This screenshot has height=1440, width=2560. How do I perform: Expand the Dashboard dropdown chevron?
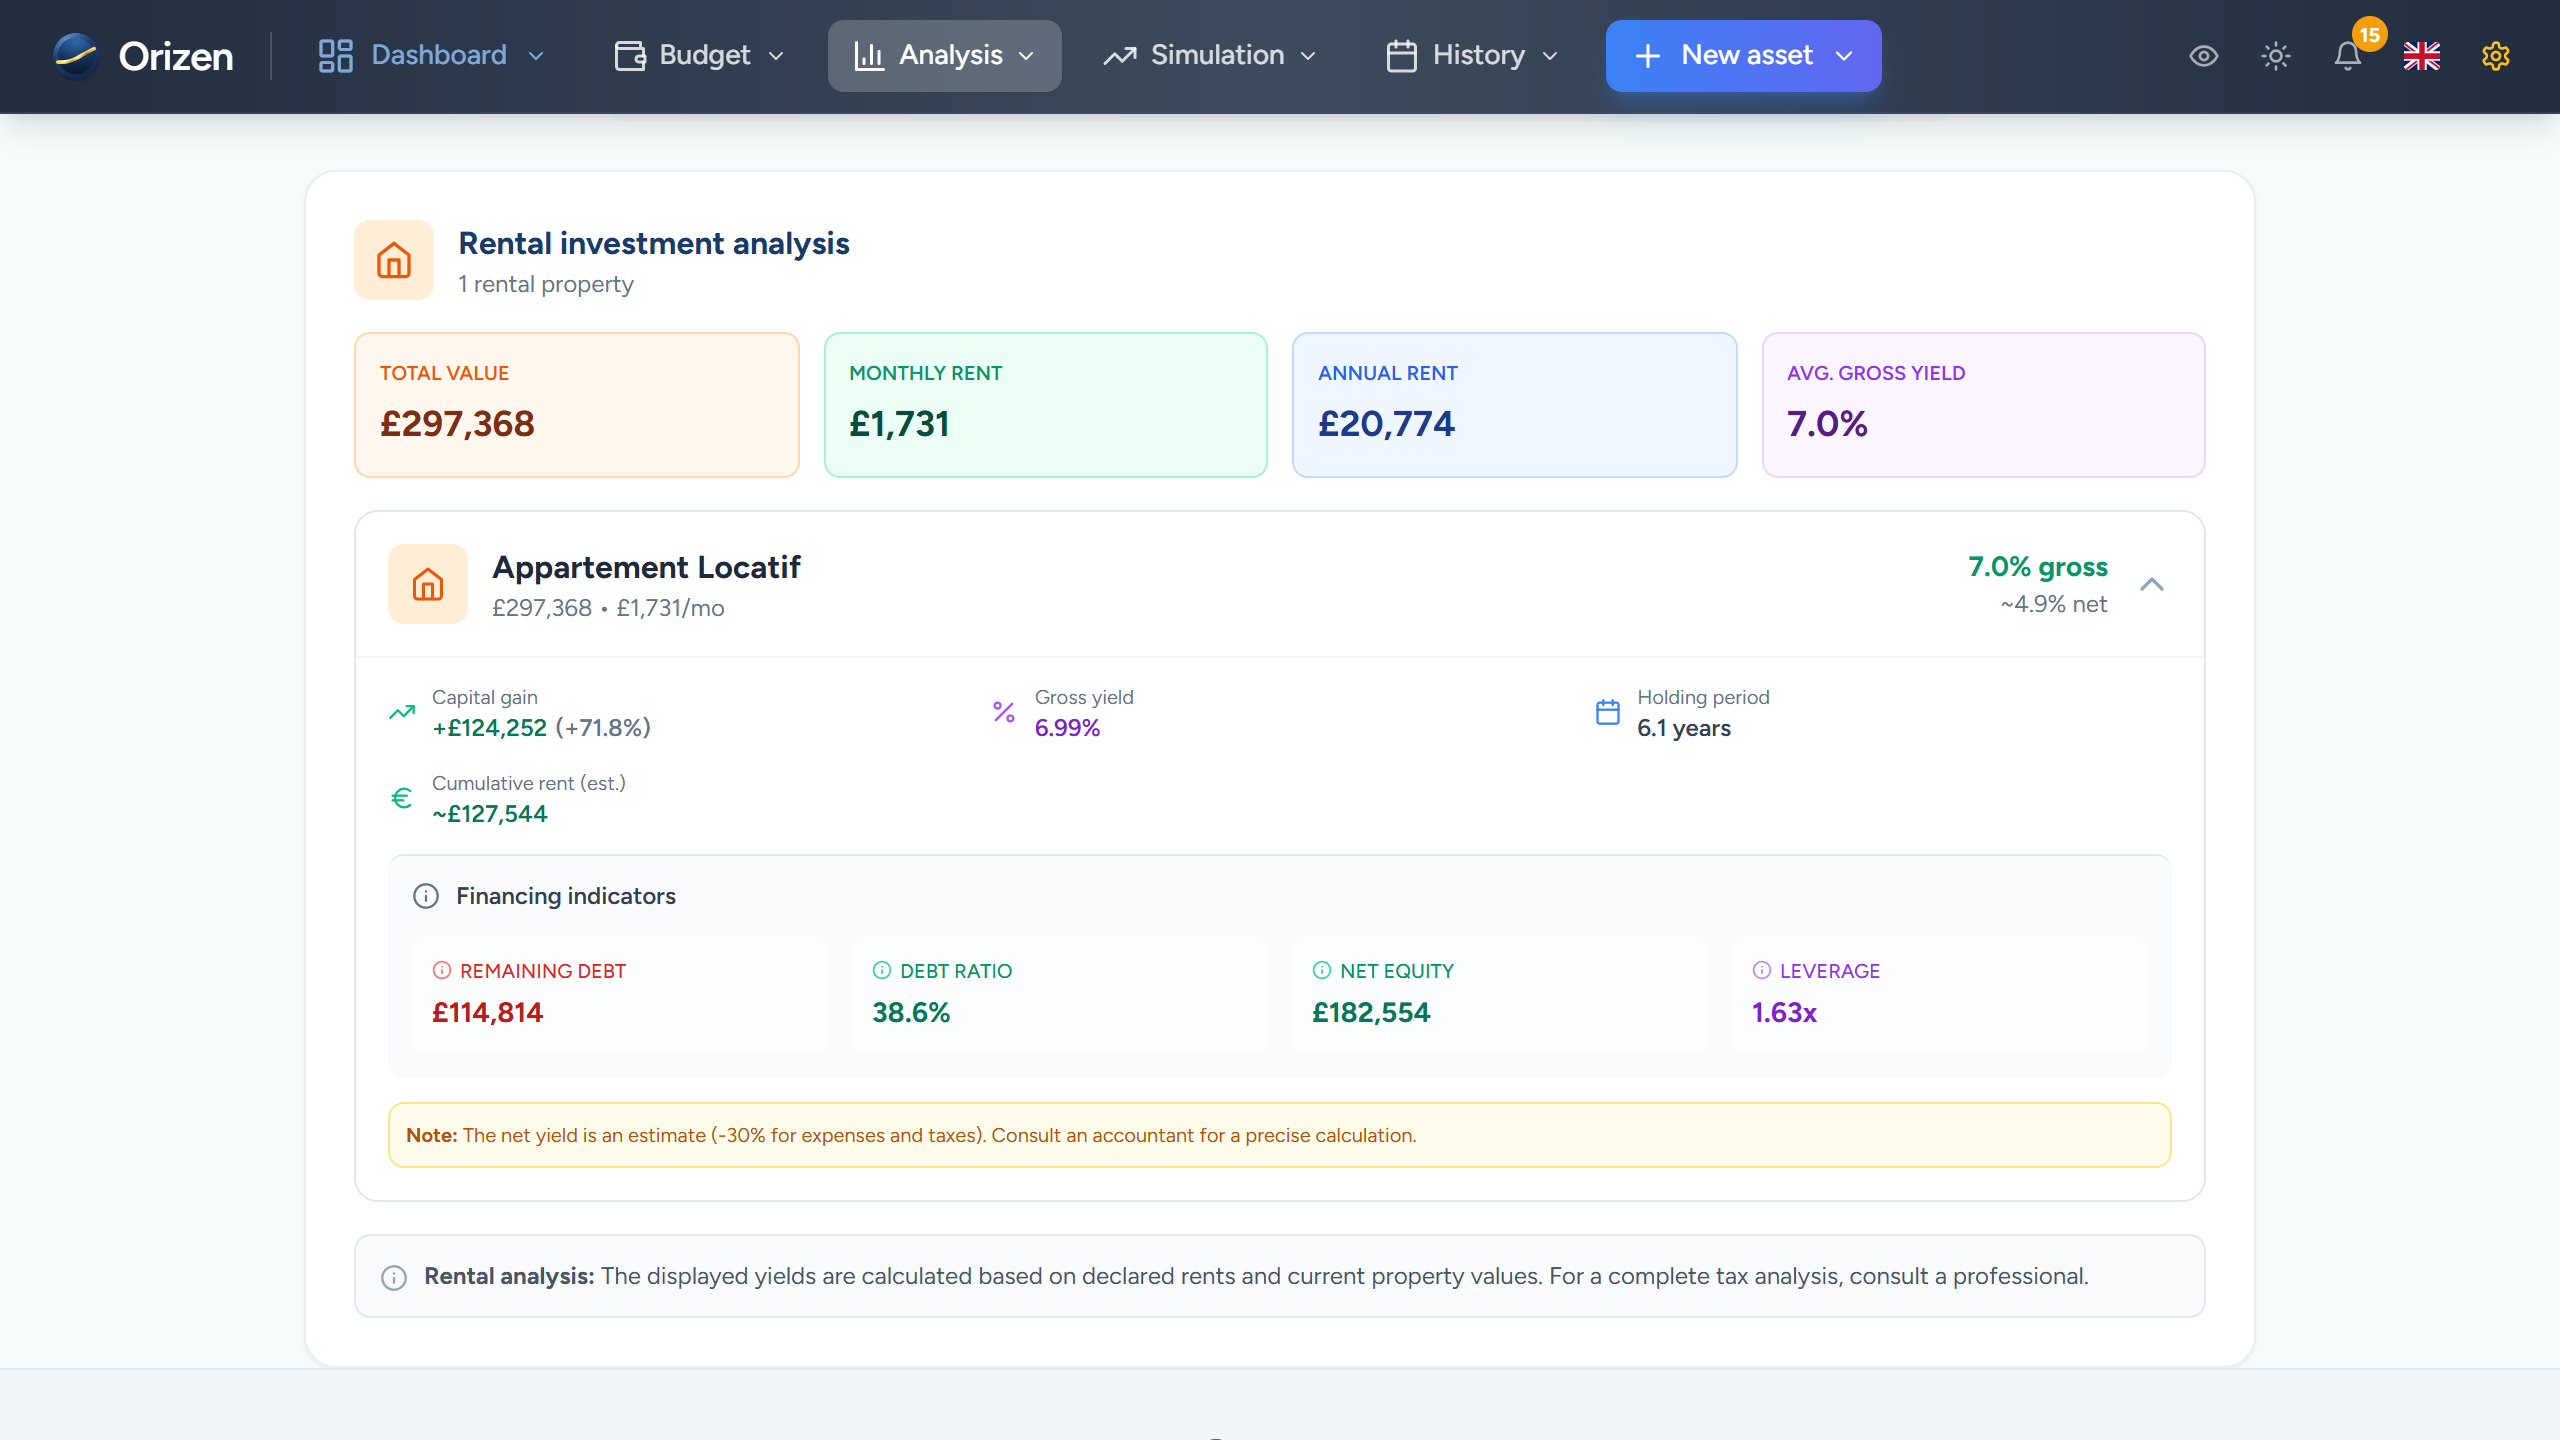(x=537, y=56)
